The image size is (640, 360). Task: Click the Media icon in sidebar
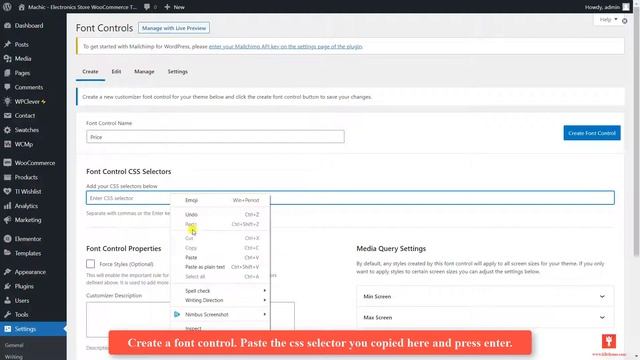pyautogui.click(x=7, y=58)
